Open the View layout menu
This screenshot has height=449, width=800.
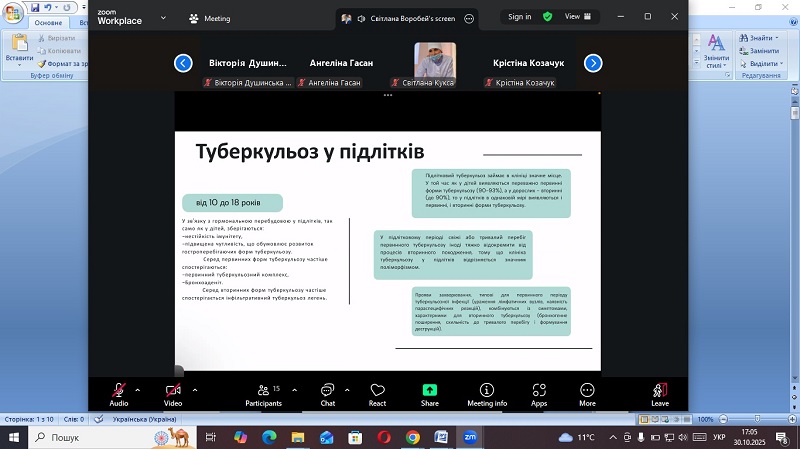(x=577, y=17)
